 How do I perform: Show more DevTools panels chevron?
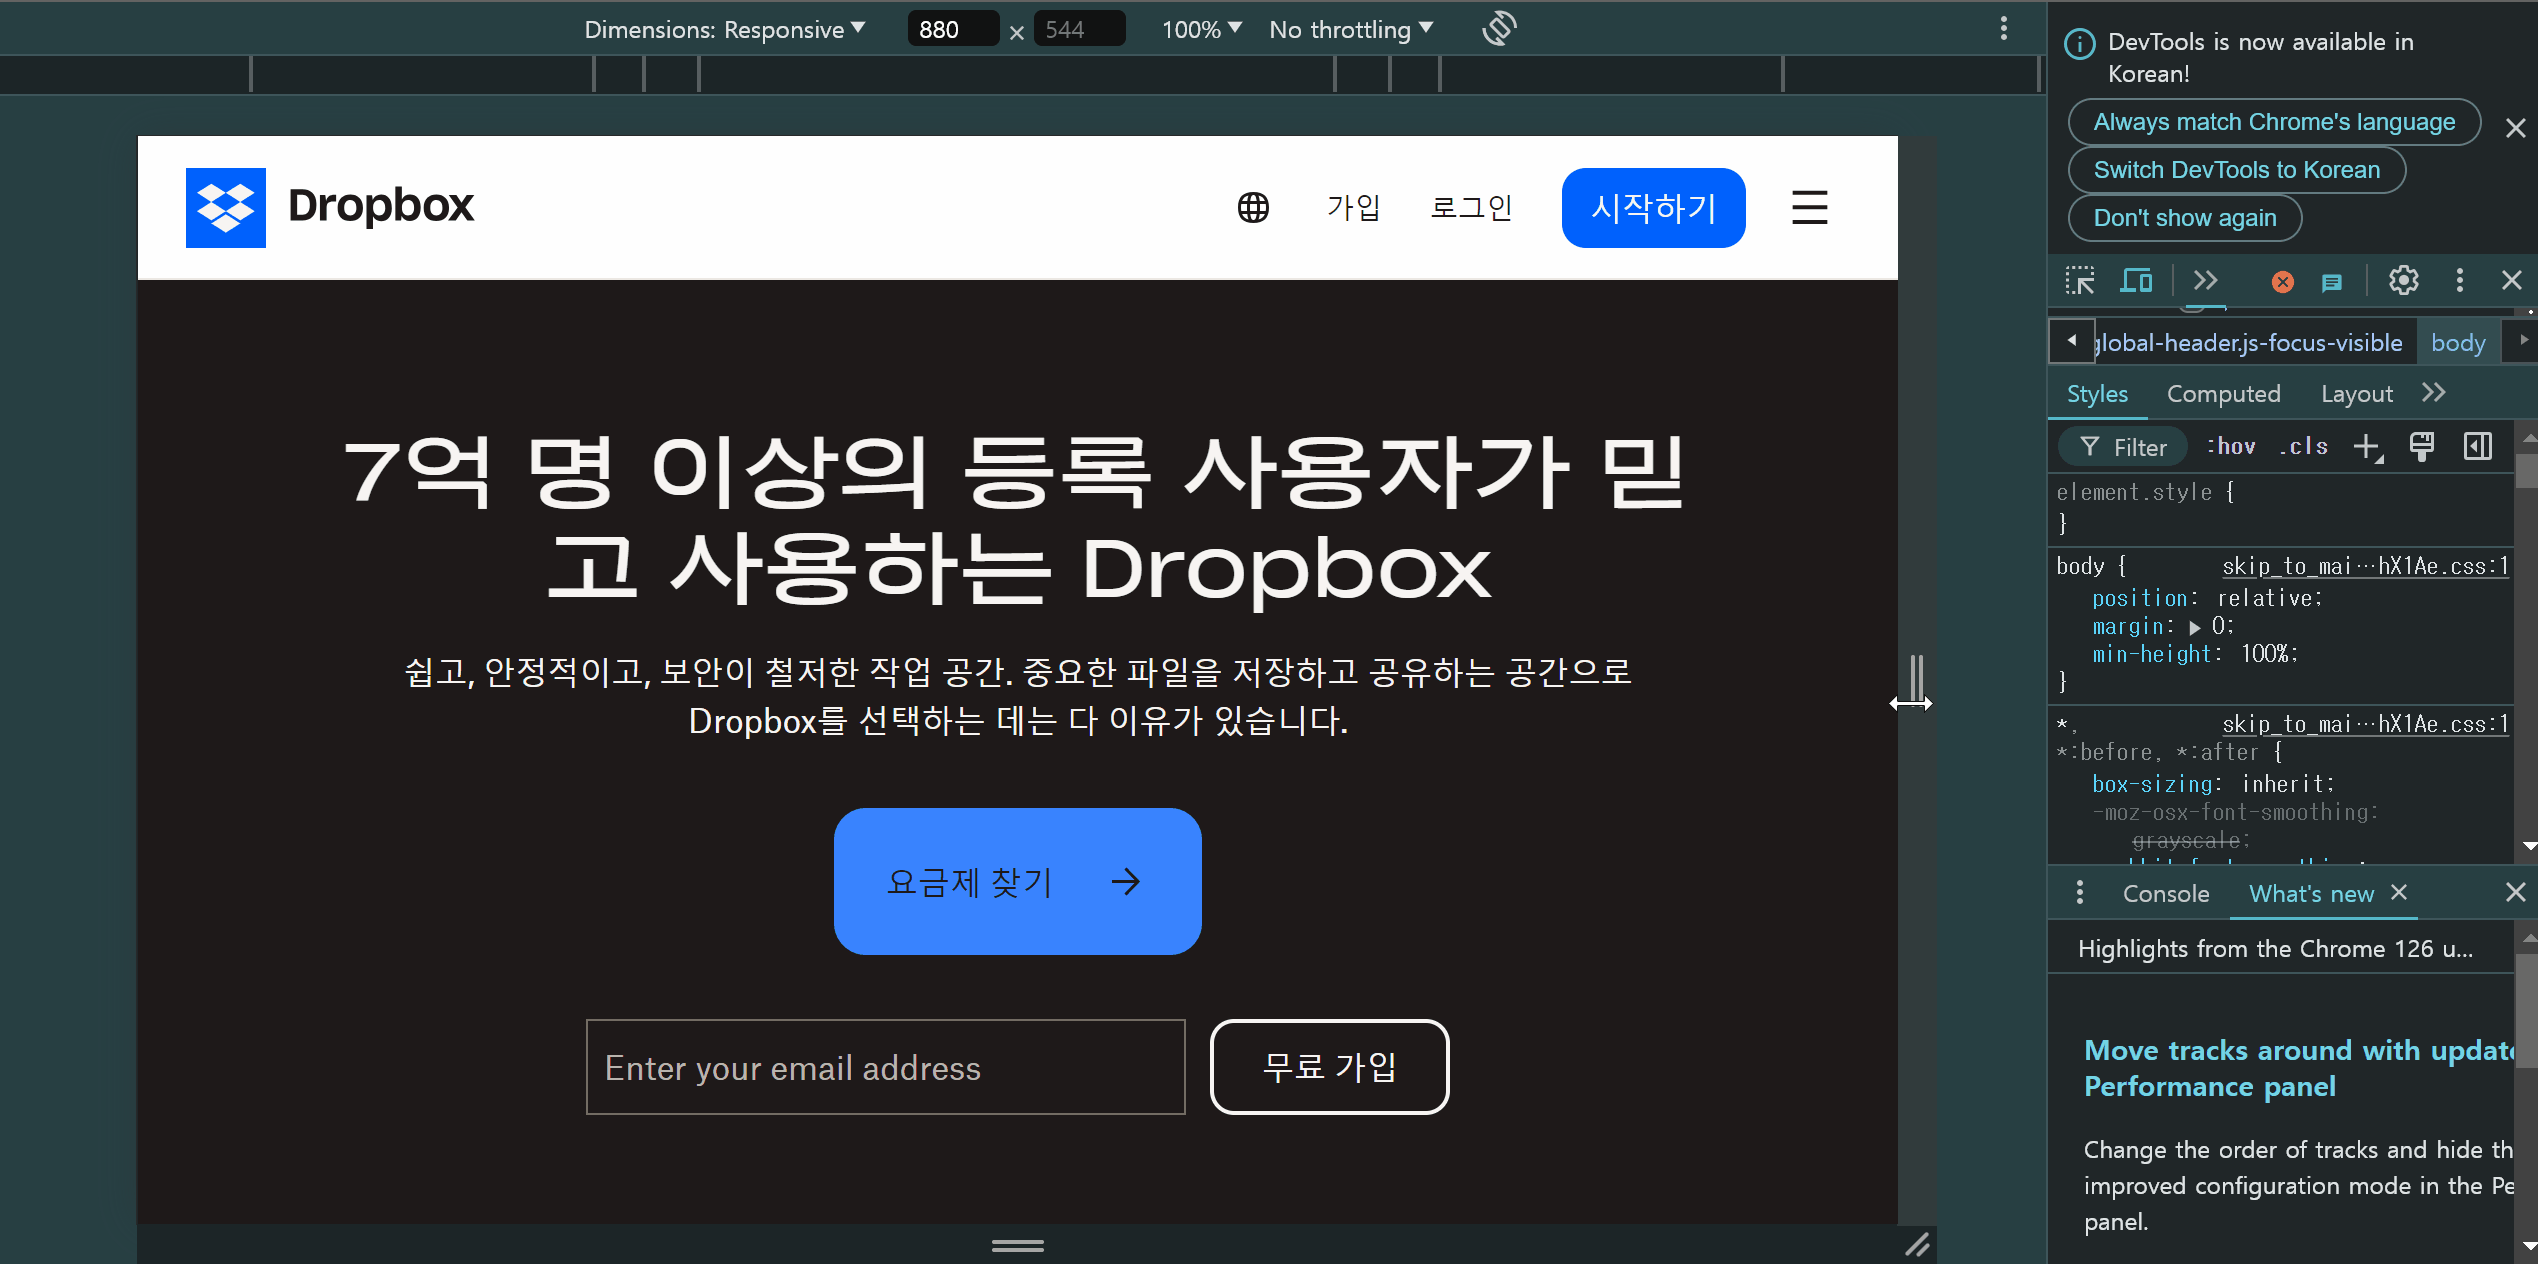coord(2205,281)
